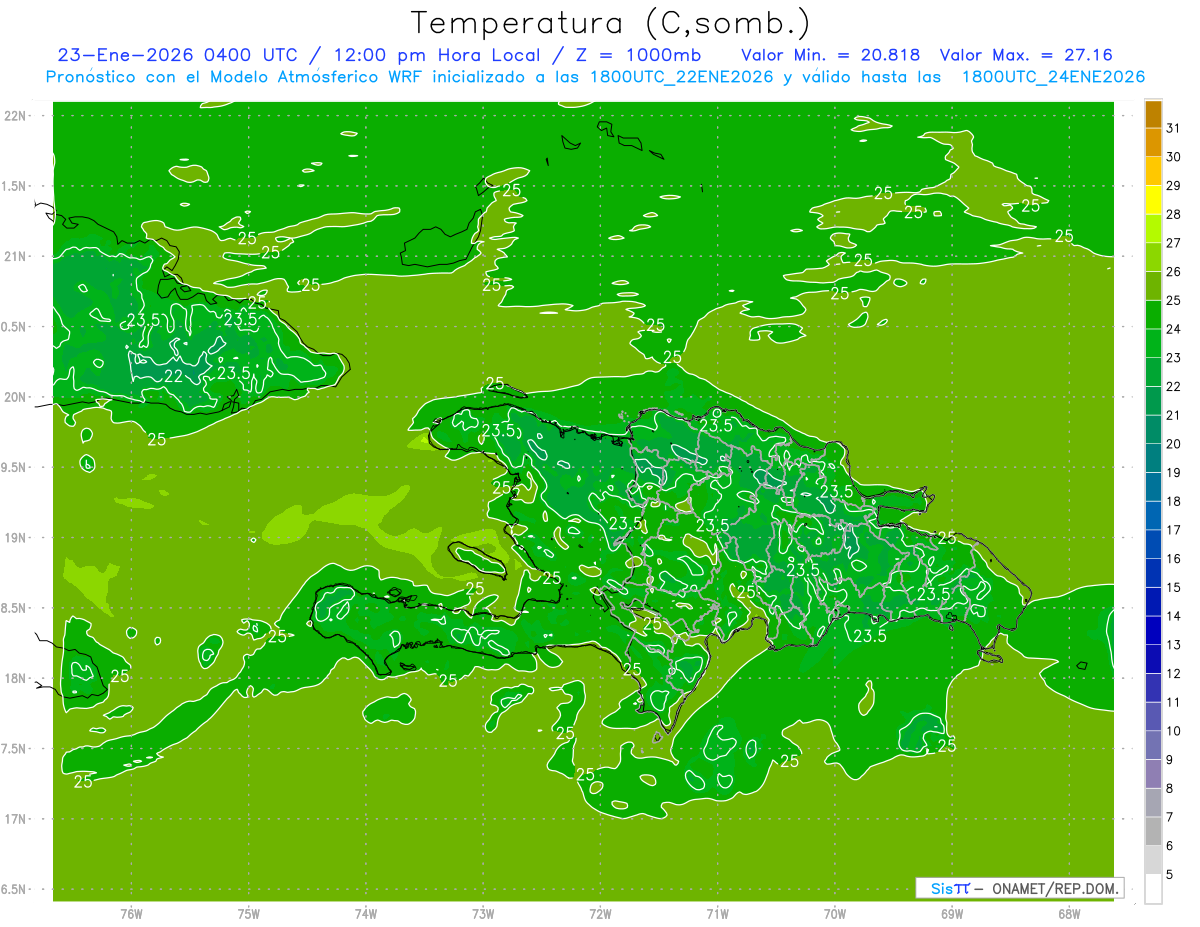The width and height of the screenshot is (1200, 927).
Task: Click the 74W longitude axis label
Action: tap(366, 914)
